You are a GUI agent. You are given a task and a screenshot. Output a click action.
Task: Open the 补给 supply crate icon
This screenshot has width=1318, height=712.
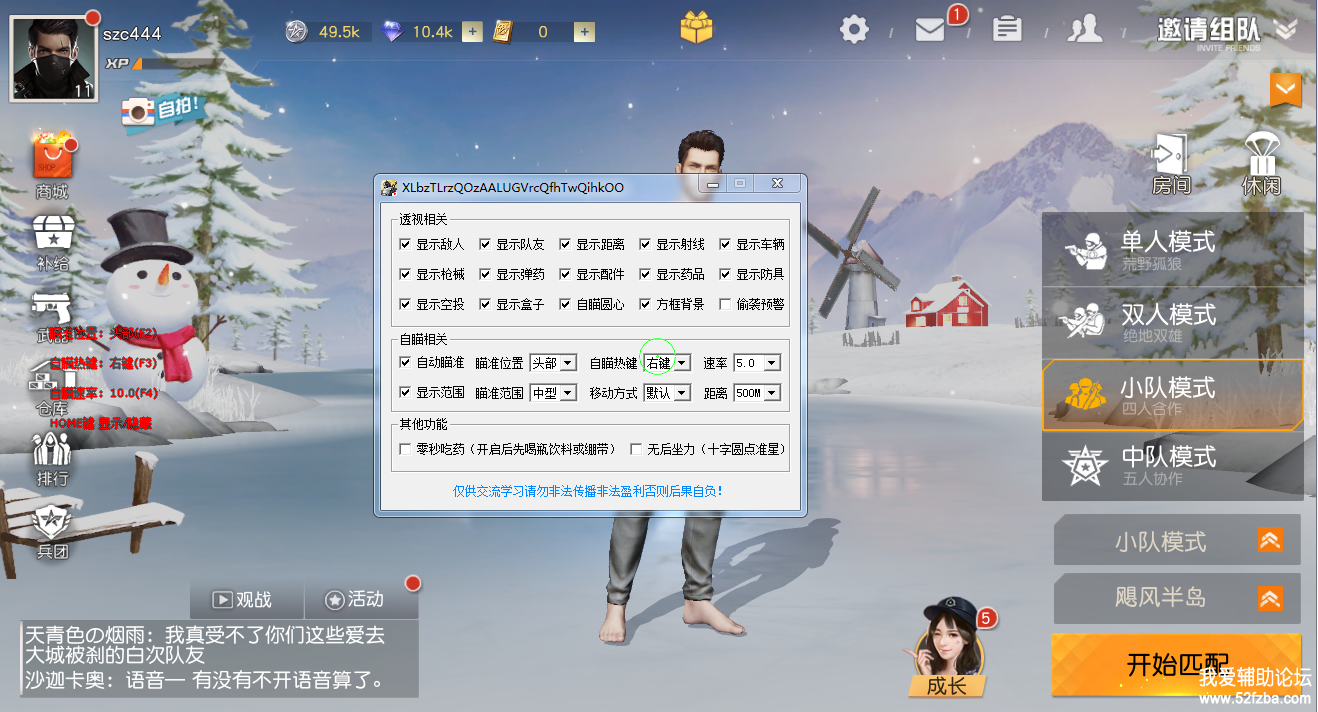(52, 243)
